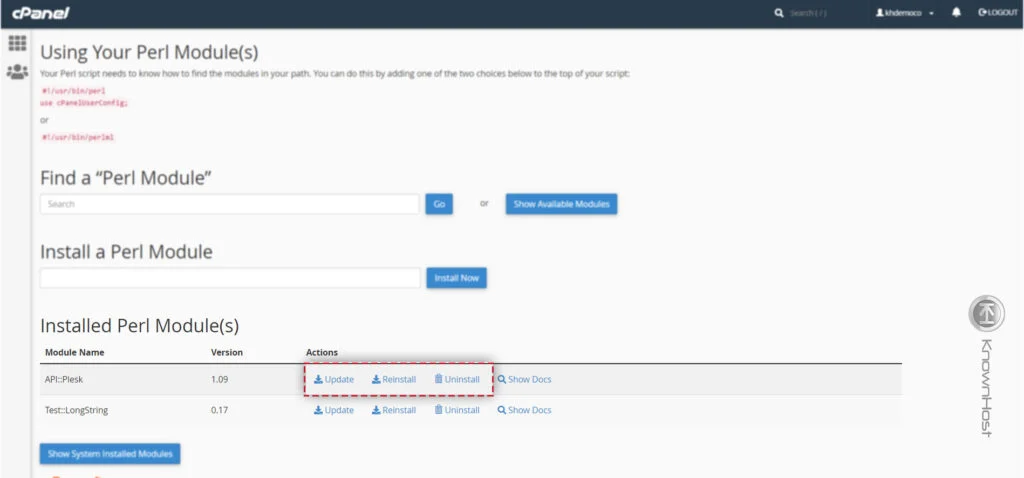Screen dimensions: 1024x478
Task: Click the Install a Perl Module field
Action: tap(230, 278)
